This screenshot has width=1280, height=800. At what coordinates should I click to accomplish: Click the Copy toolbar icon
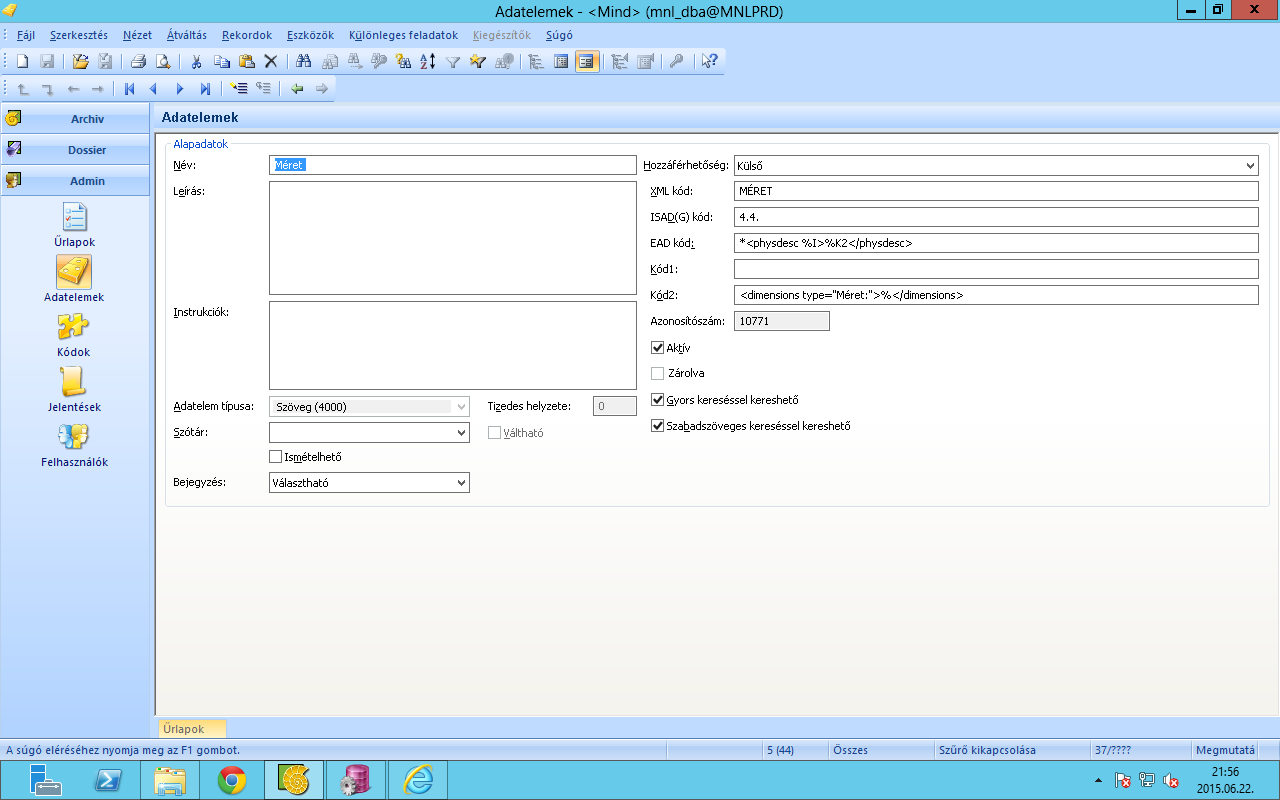click(221, 61)
